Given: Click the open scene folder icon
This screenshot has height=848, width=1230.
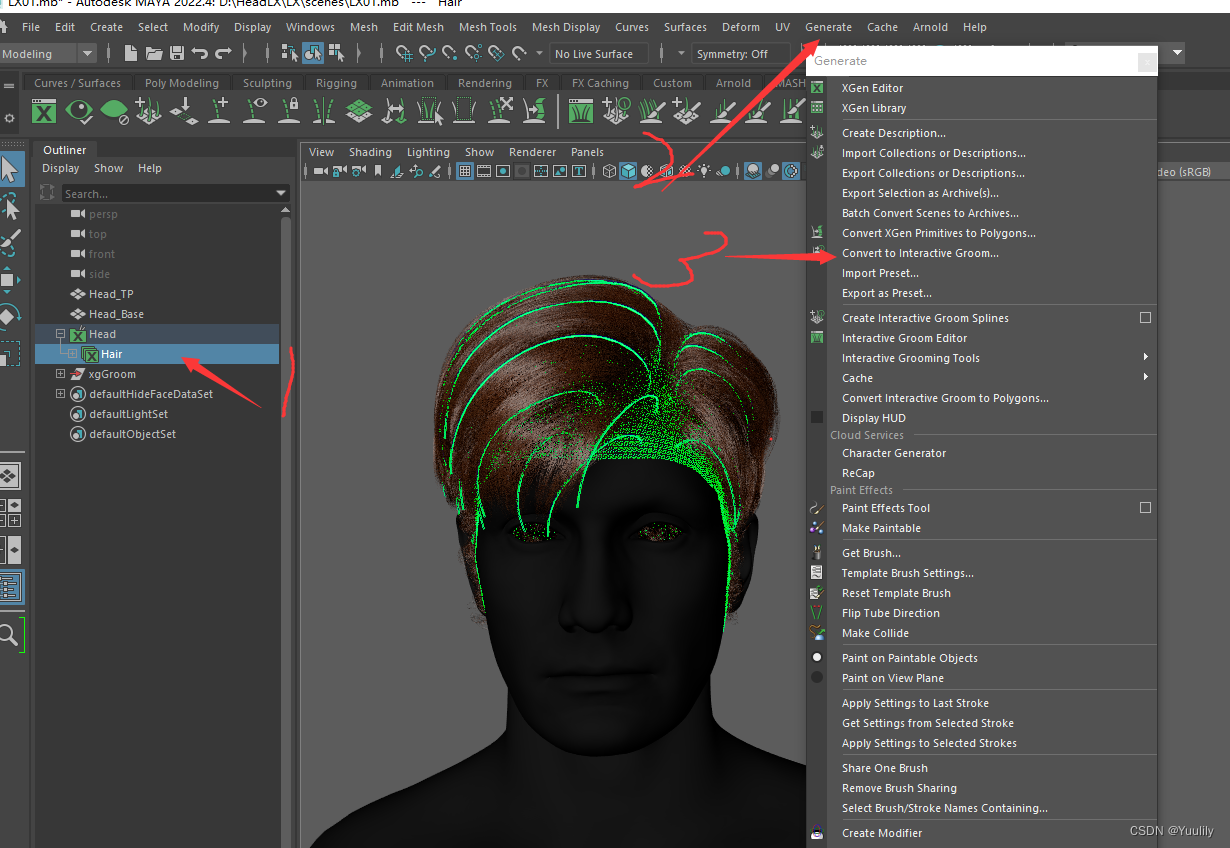Looking at the screenshot, I should pos(154,53).
